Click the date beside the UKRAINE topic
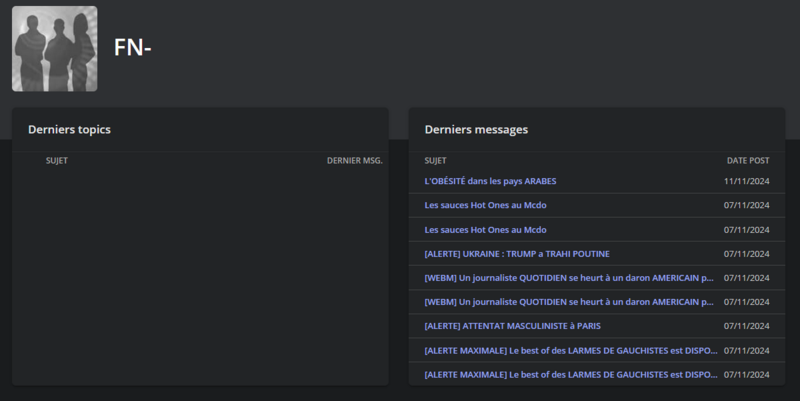Viewport: 800px width, 401px height. 746,254
